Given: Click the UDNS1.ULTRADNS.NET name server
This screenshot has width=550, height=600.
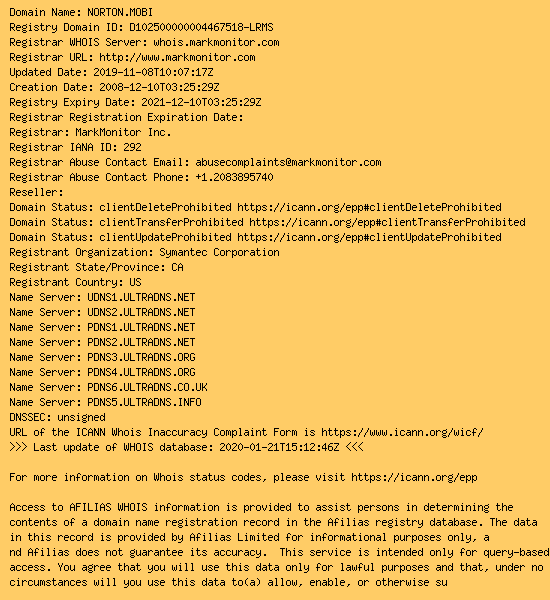Looking at the screenshot, I should [141, 297].
